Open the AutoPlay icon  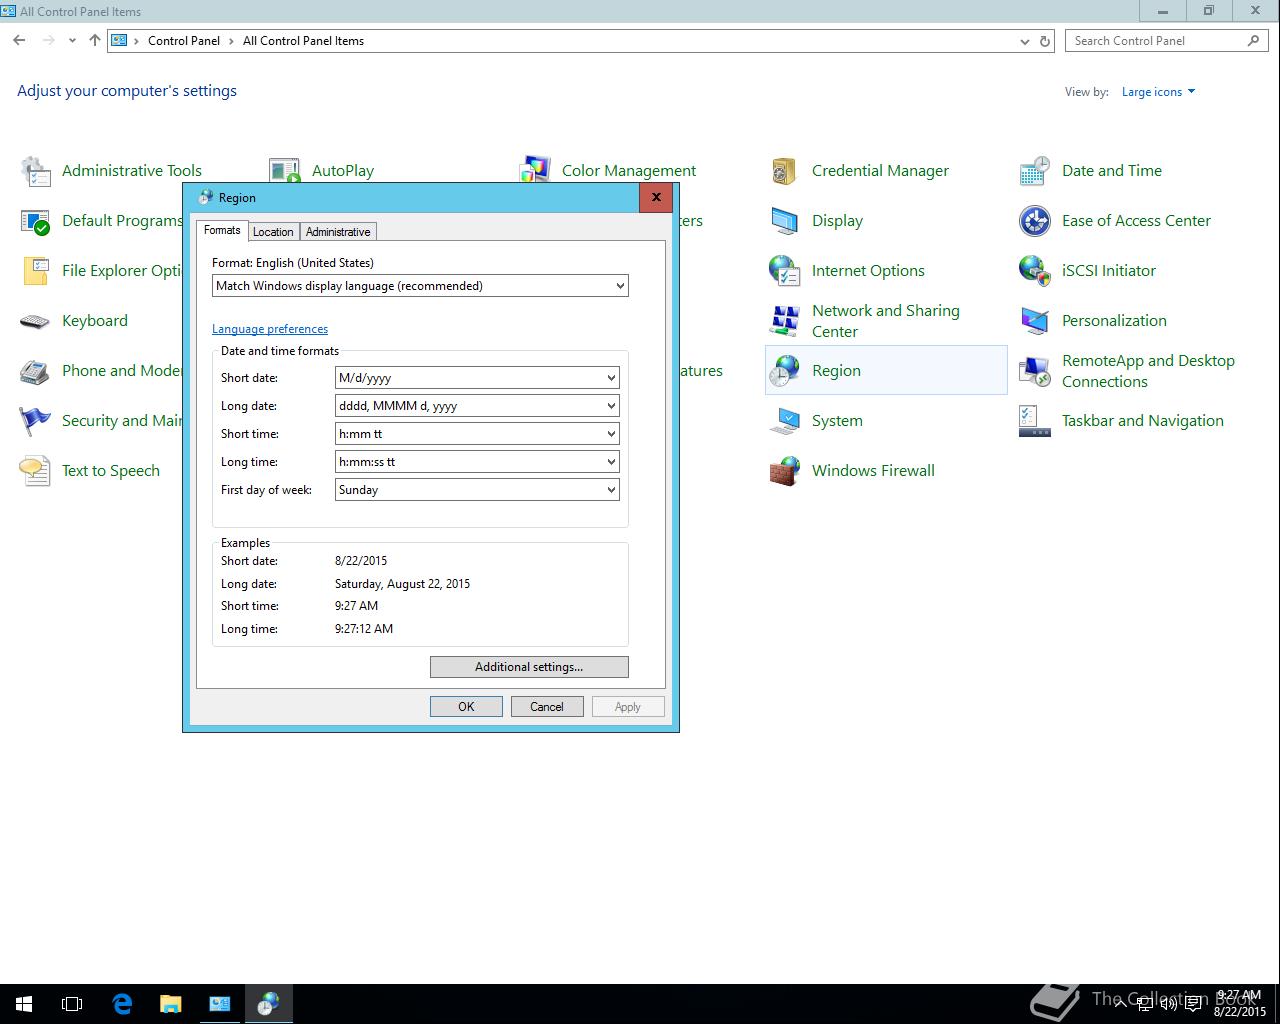pyautogui.click(x=285, y=171)
